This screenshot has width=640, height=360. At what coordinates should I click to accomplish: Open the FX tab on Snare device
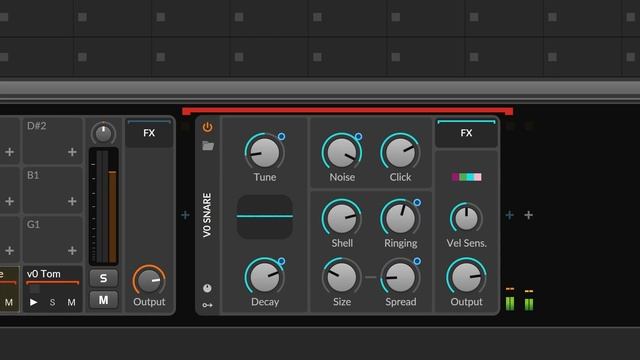[466, 133]
